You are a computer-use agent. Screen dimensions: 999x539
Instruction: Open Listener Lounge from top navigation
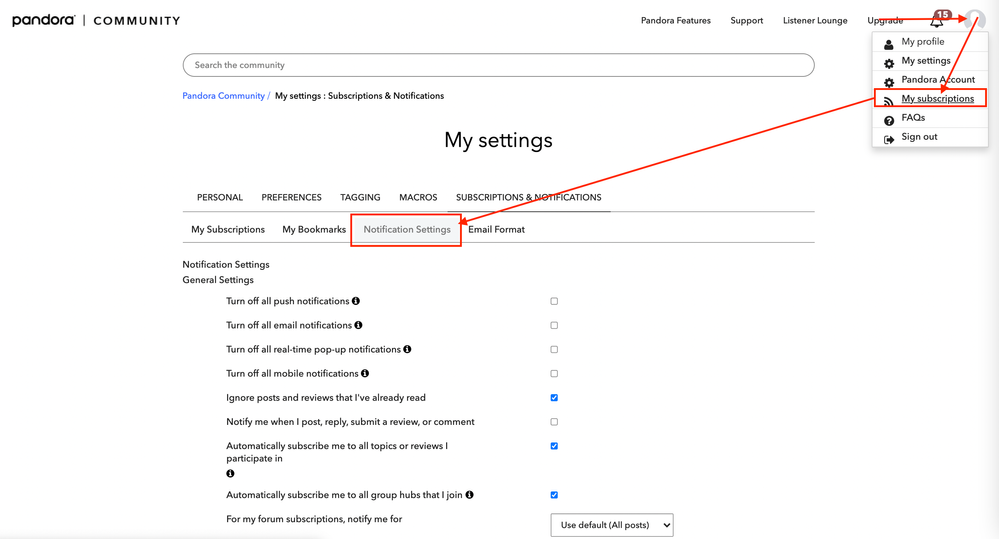click(815, 21)
